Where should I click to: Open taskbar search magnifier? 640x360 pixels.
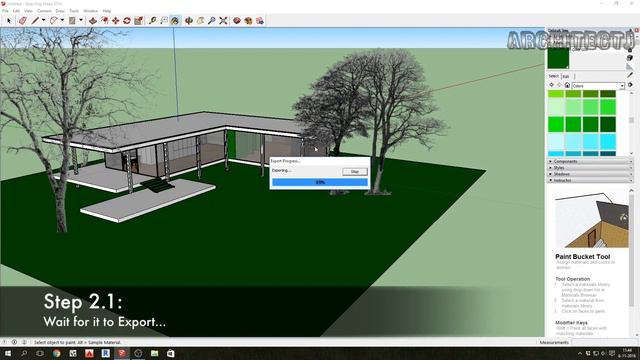[x=24, y=353]
